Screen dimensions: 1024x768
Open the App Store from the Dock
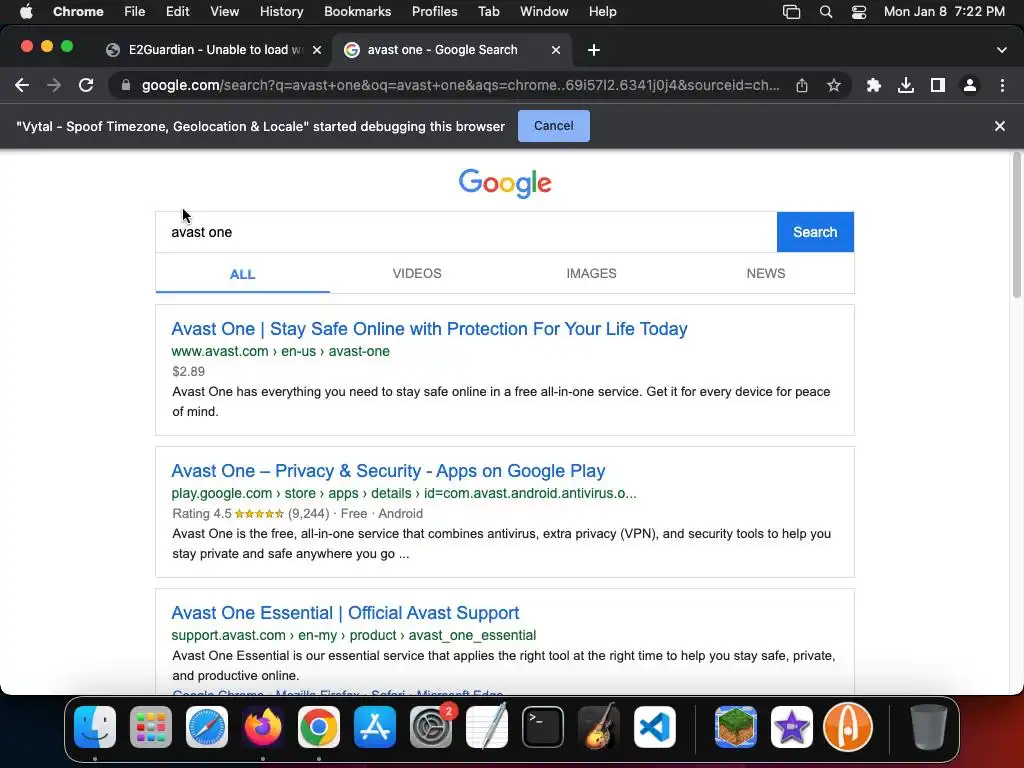[375, 727]
